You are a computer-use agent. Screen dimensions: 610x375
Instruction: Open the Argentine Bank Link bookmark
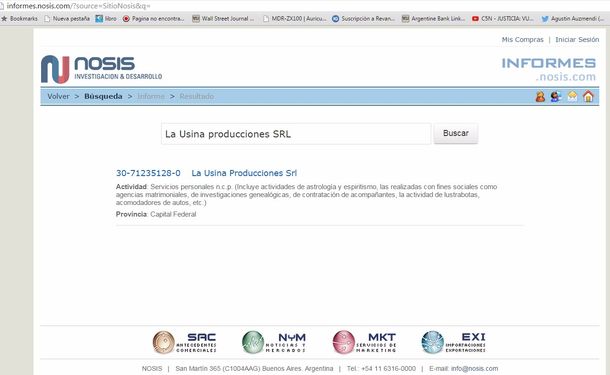(433, 18)
